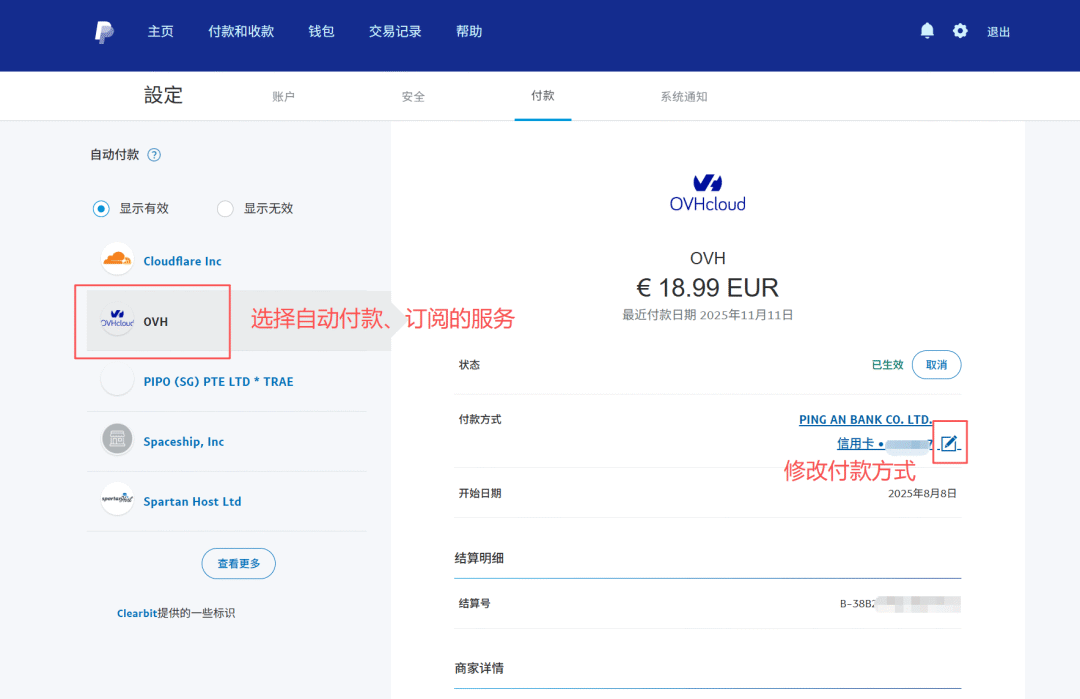Click the 查看更多 button

click(x=238, y=563)
